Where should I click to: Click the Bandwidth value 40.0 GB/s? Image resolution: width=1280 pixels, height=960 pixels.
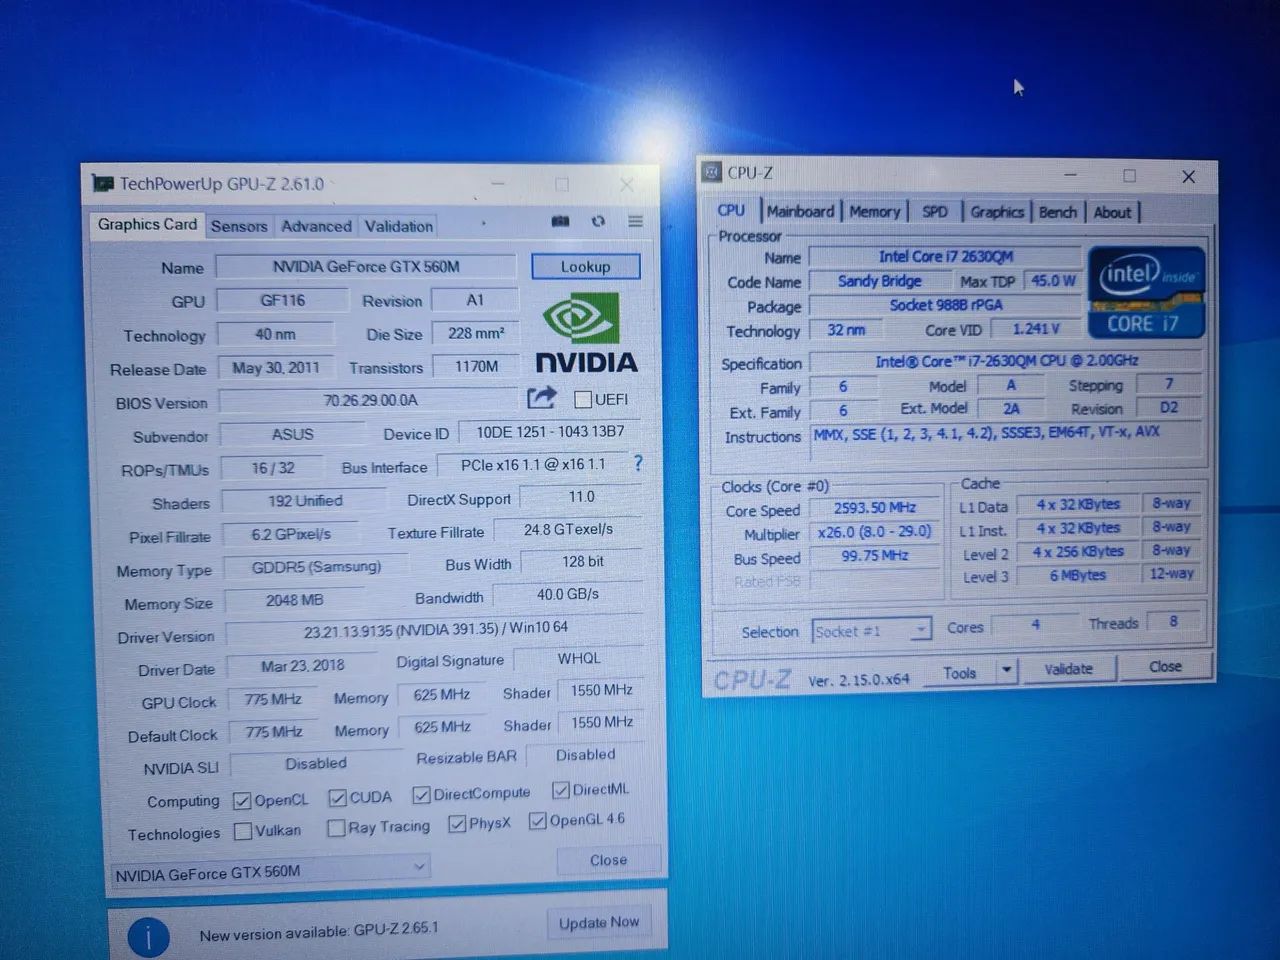(568, 594)
